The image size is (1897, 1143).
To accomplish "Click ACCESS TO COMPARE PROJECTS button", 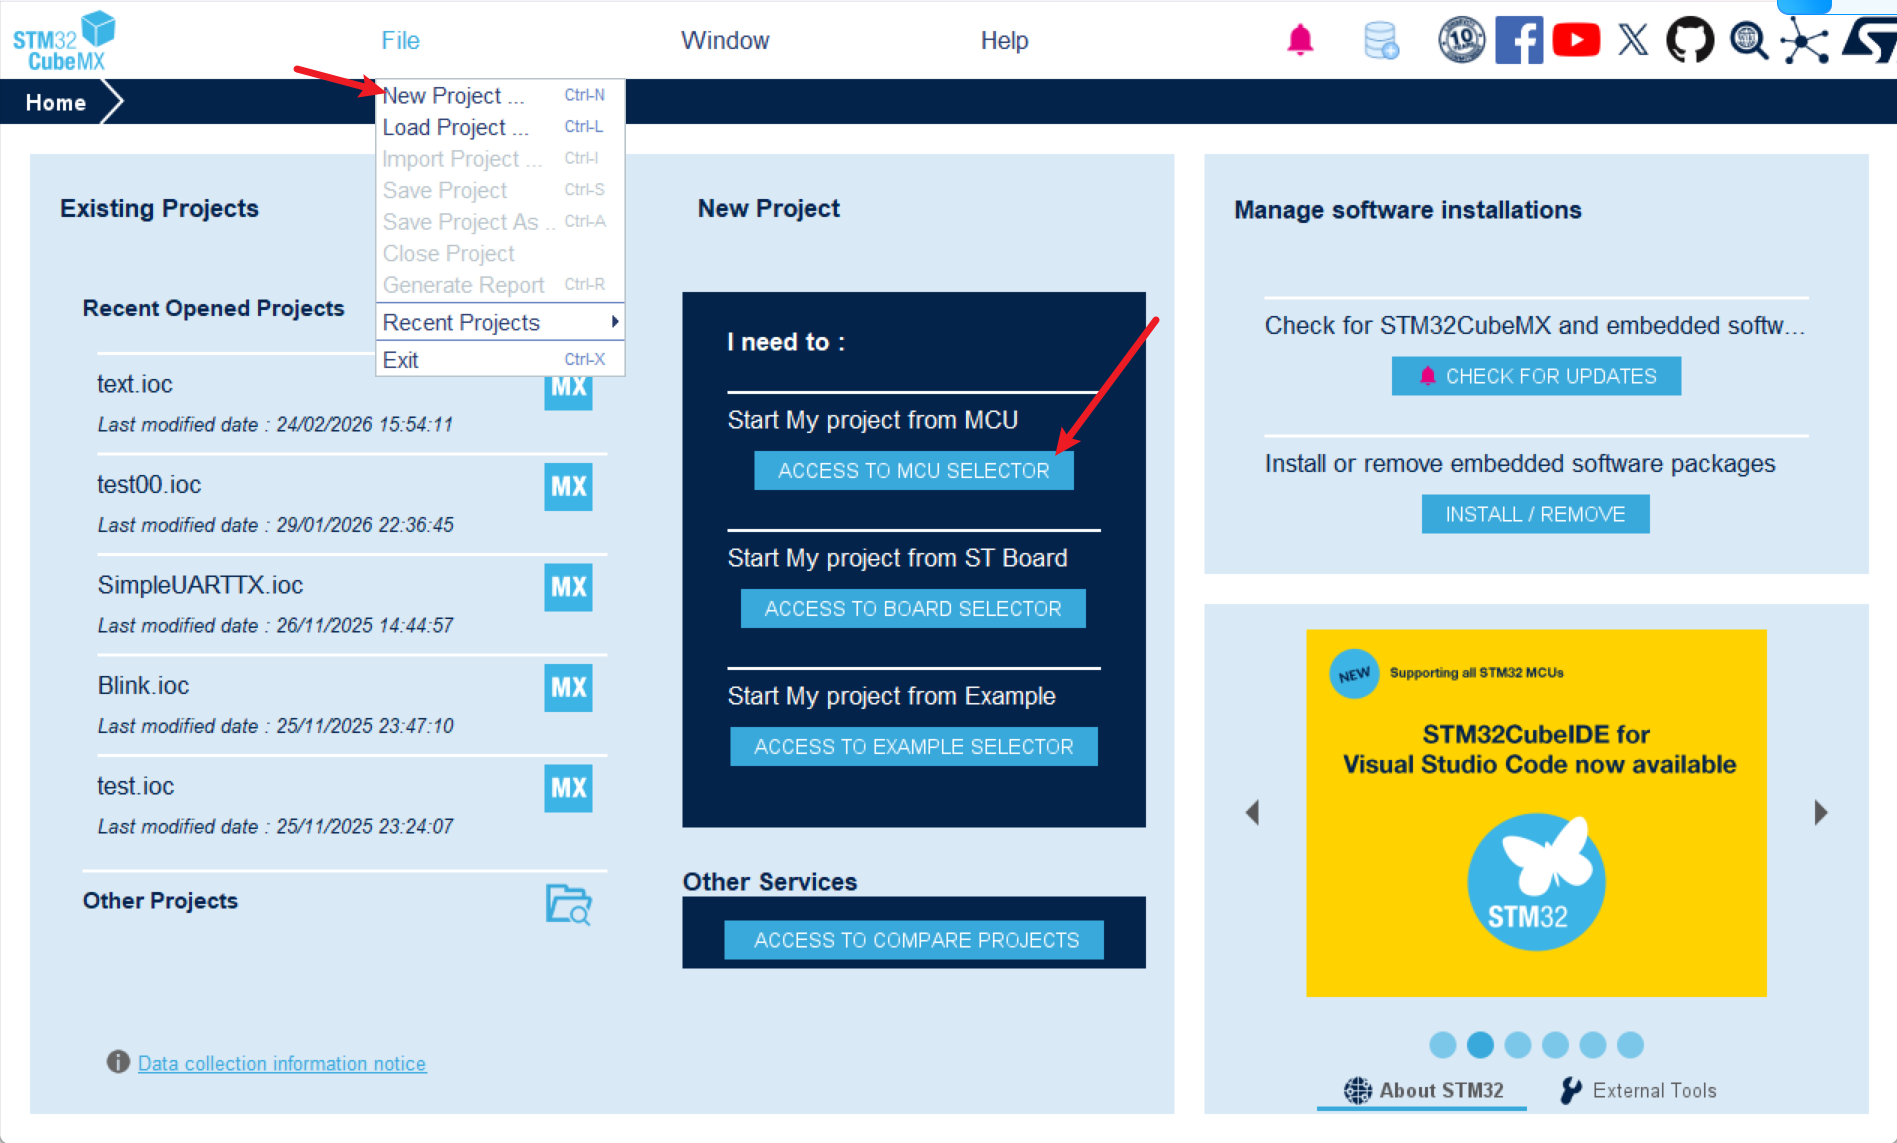I will tap(914, 940).
